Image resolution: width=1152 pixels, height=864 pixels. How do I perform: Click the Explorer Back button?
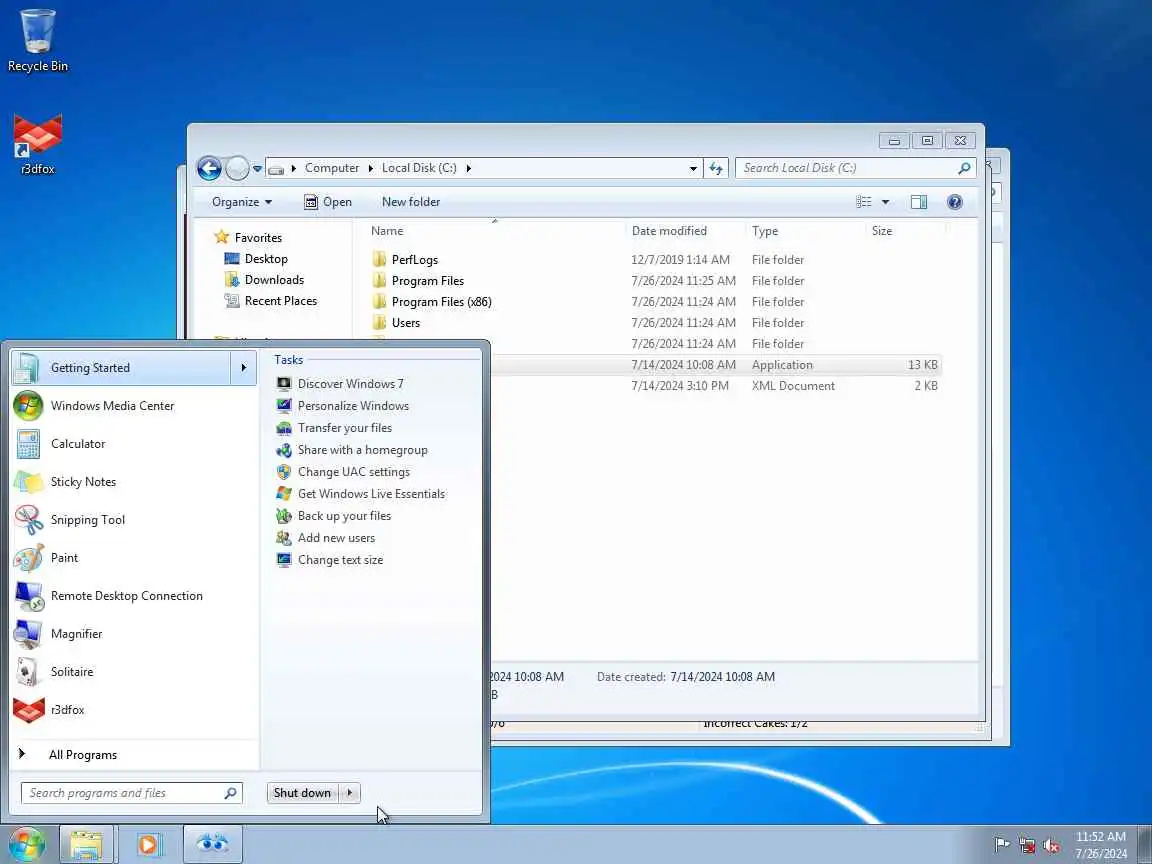point(209,168)
